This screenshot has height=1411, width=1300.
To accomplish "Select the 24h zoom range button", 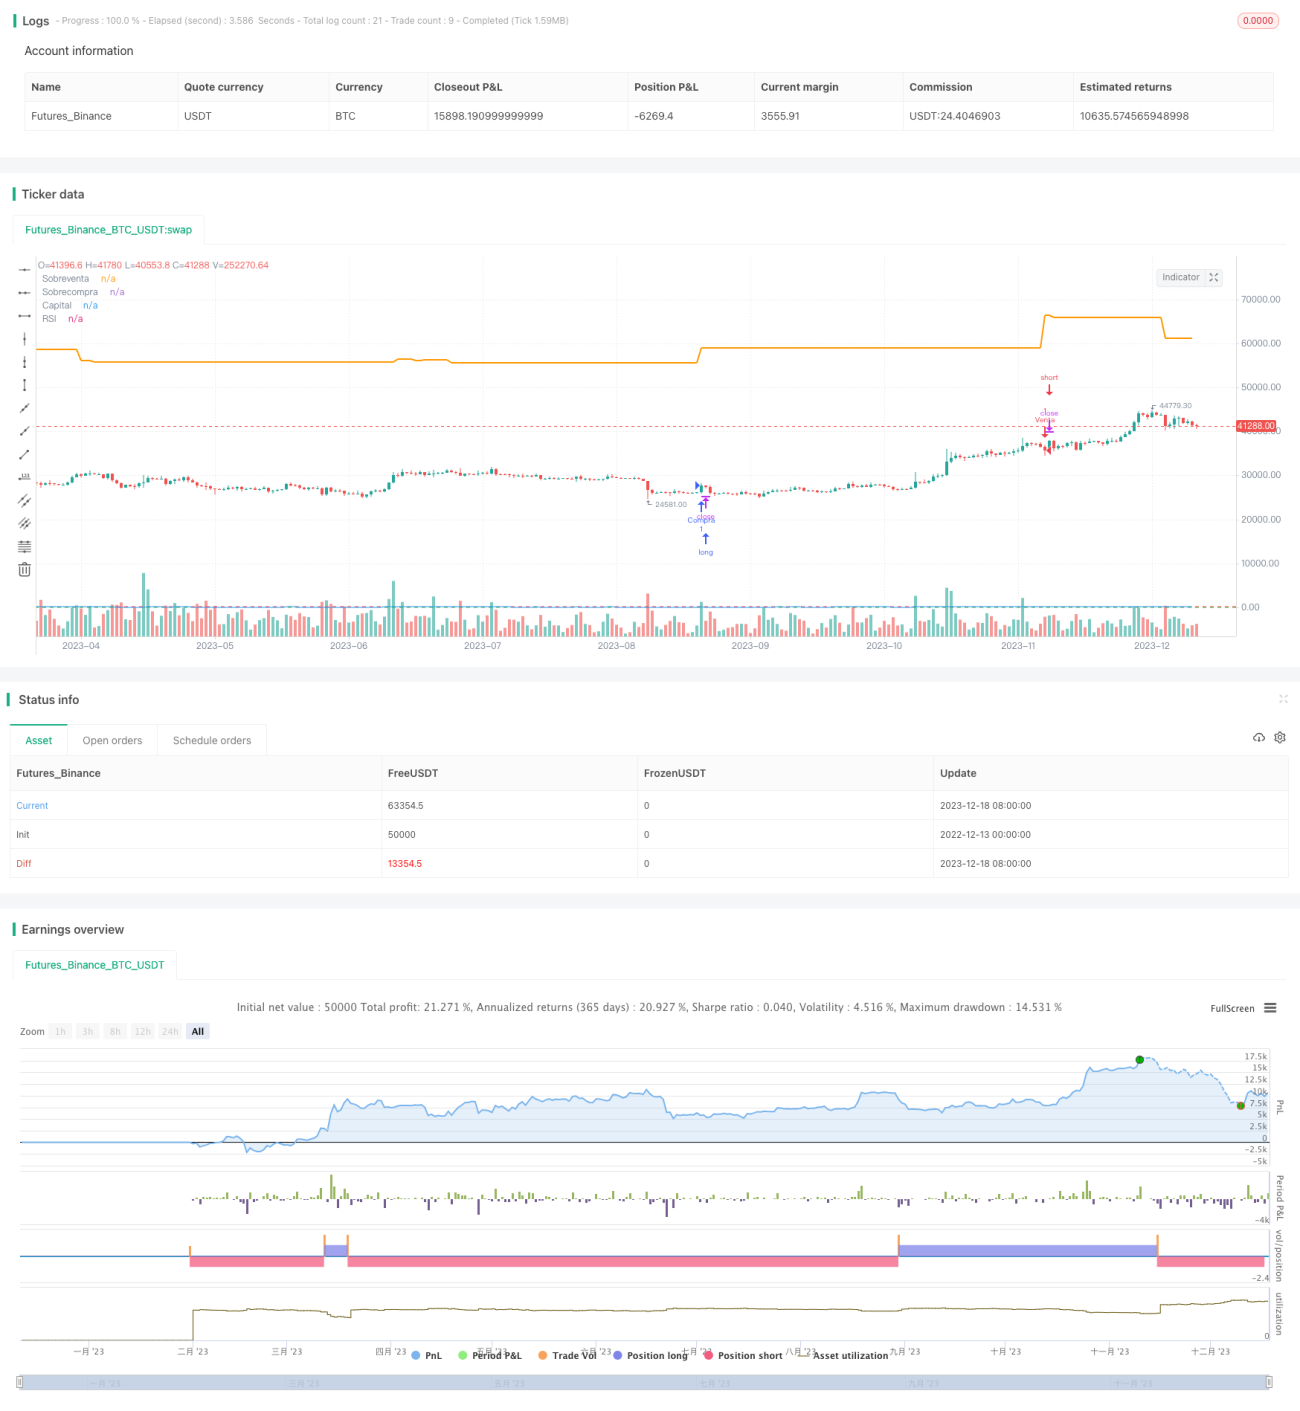I will tap(170, 1031).
